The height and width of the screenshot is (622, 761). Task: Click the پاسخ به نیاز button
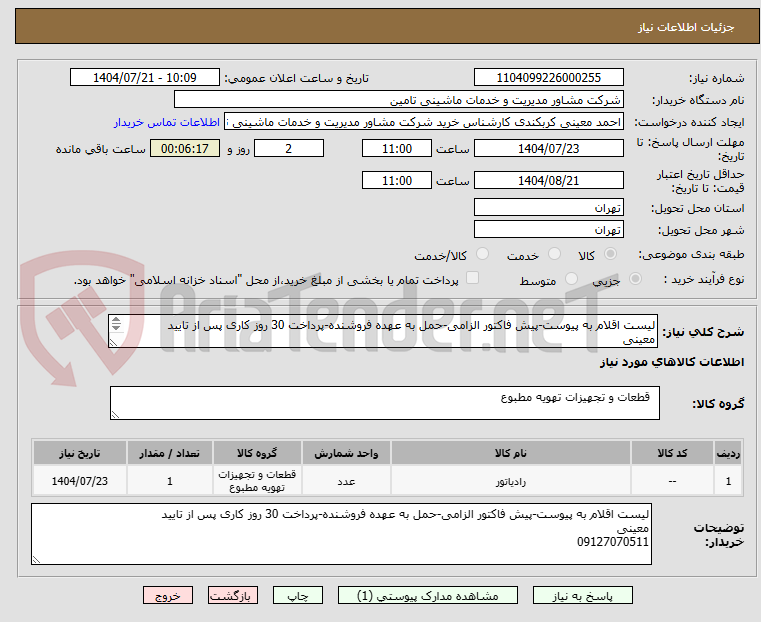point(582,595)
